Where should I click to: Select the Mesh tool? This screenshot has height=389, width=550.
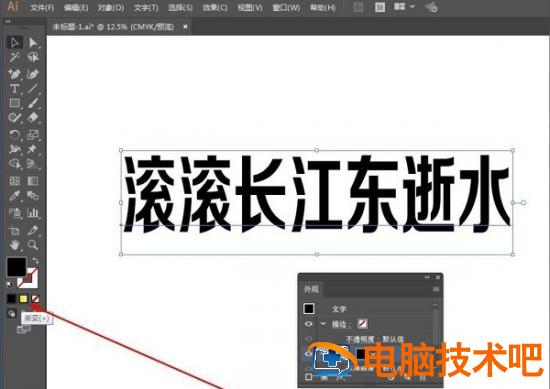click(x=14, y=181)
